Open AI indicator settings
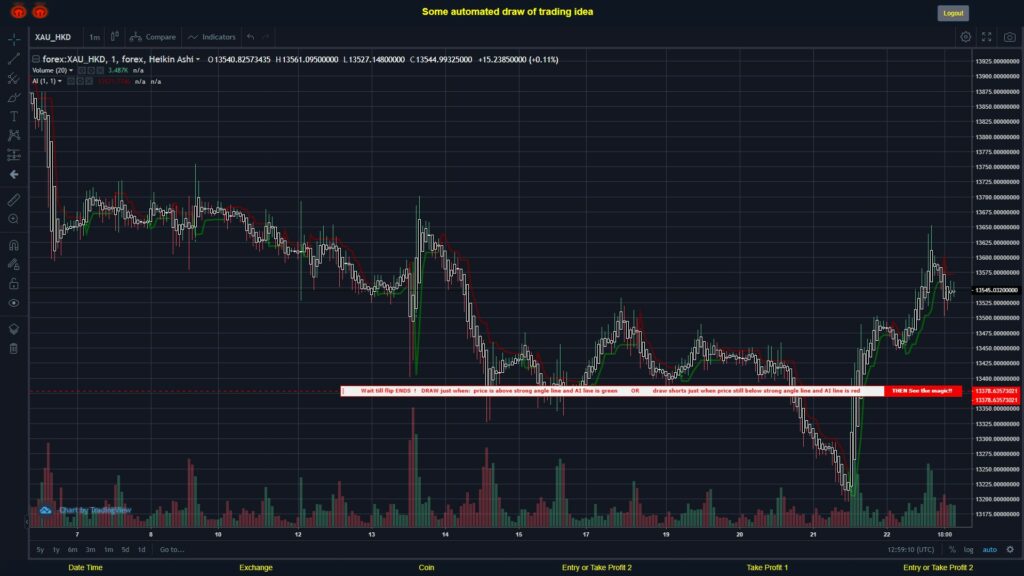 click(80, 82)
